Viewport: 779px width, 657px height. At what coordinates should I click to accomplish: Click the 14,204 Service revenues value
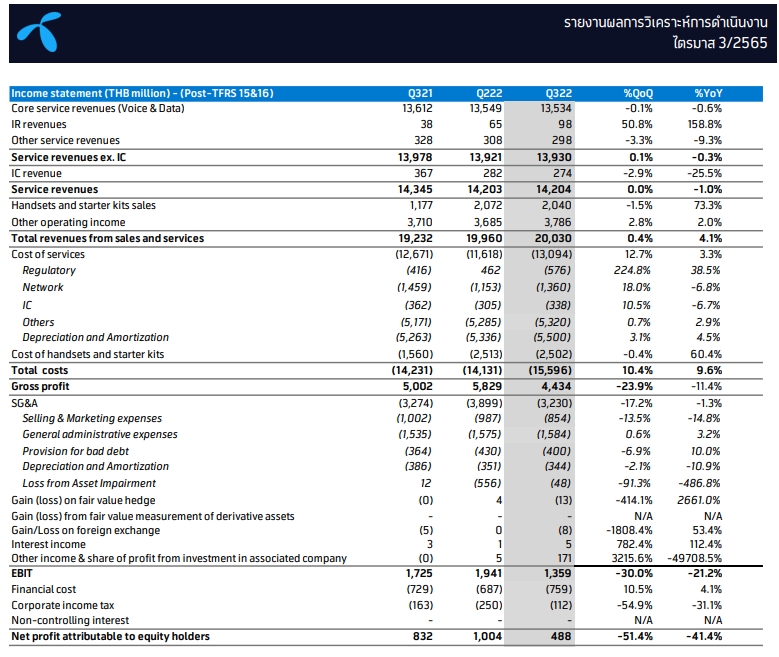(x=554, y=189)
